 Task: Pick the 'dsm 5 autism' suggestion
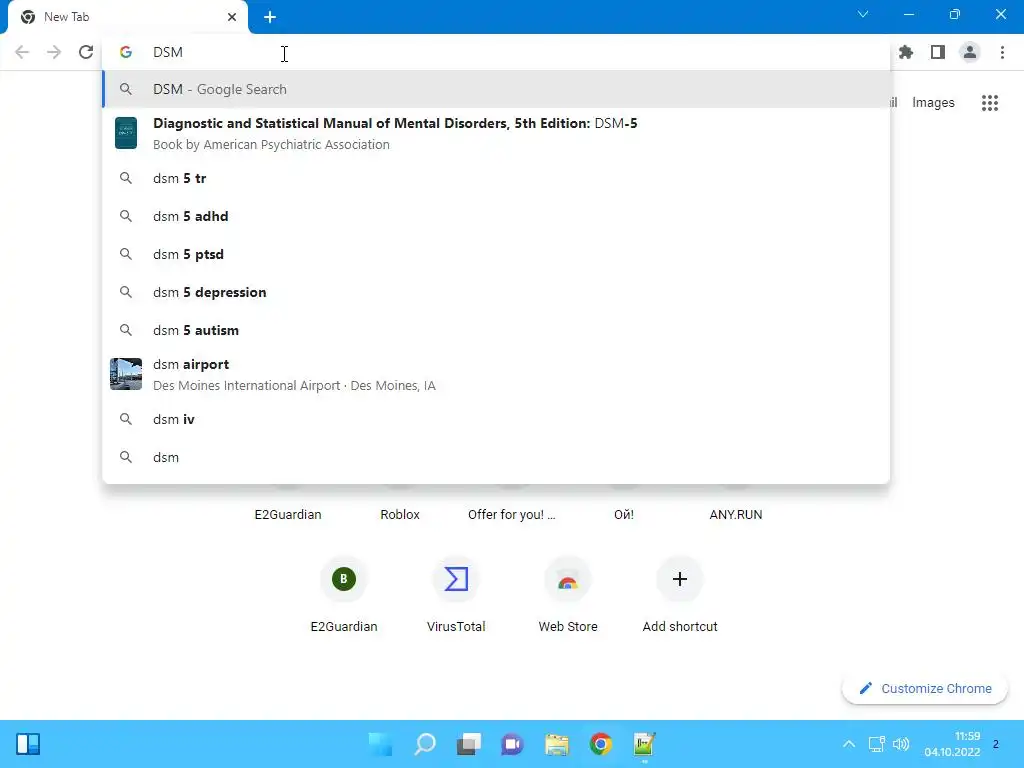tap(496, 330)
